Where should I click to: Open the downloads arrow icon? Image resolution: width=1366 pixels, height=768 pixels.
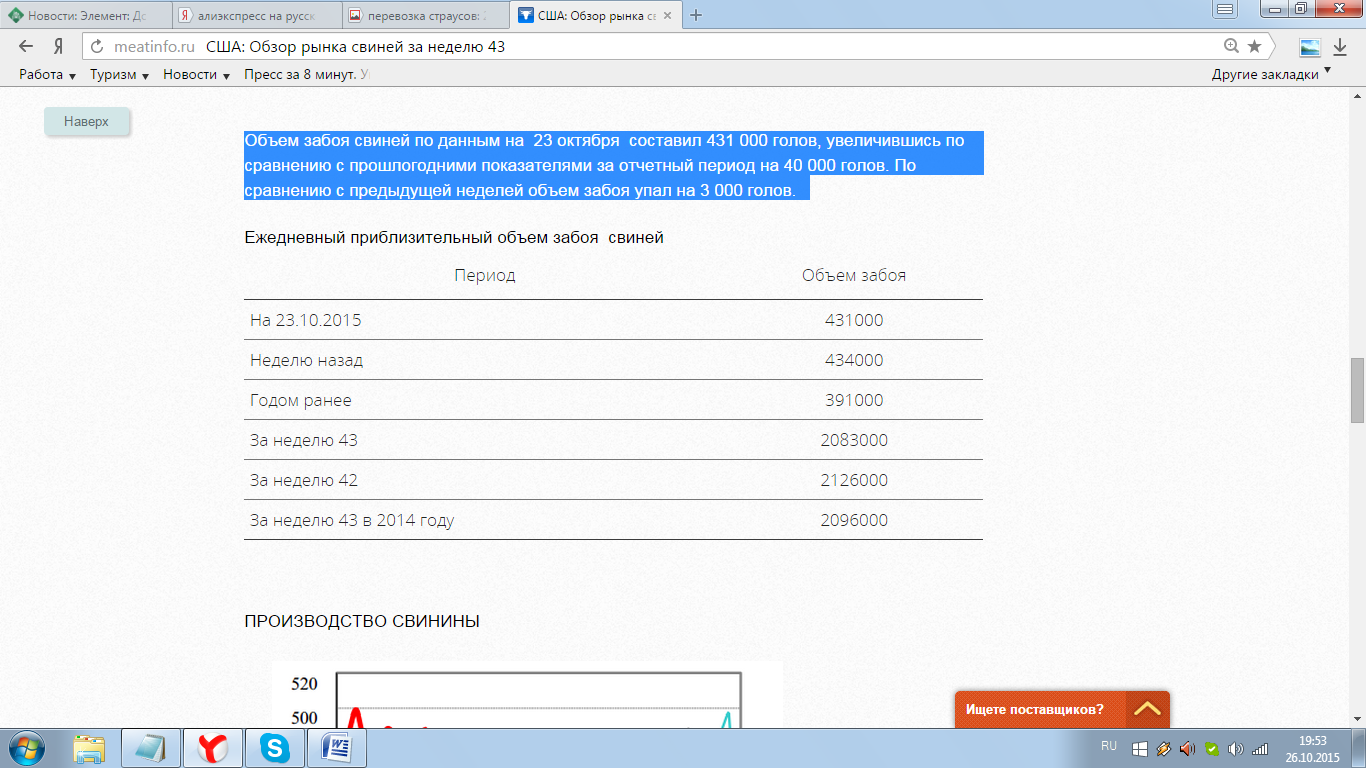pos(1340,47)
